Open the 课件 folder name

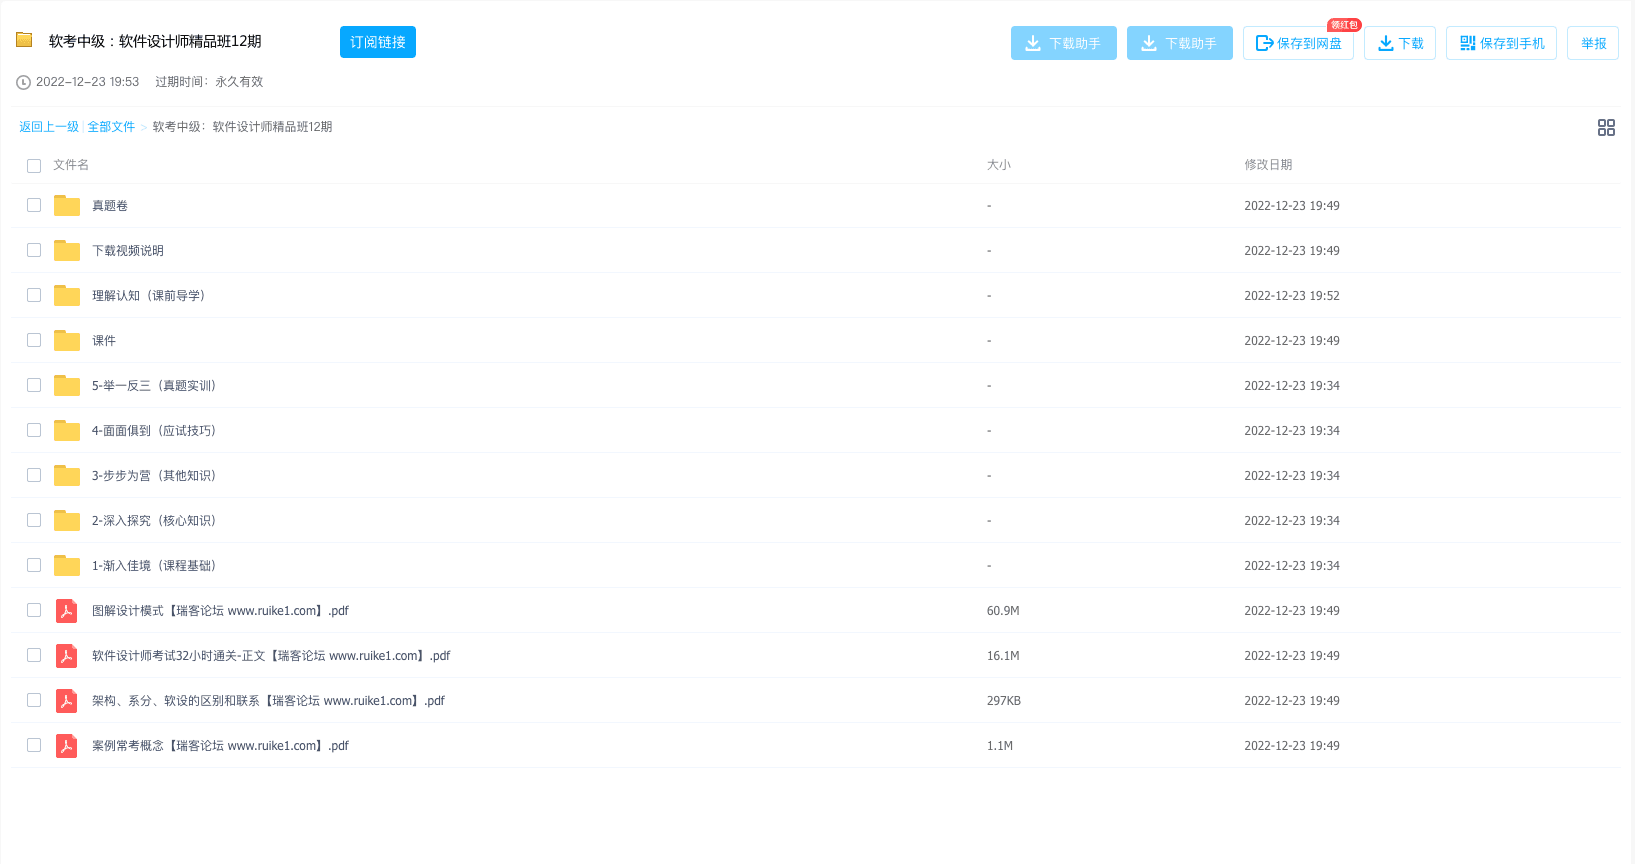(104, 340)
